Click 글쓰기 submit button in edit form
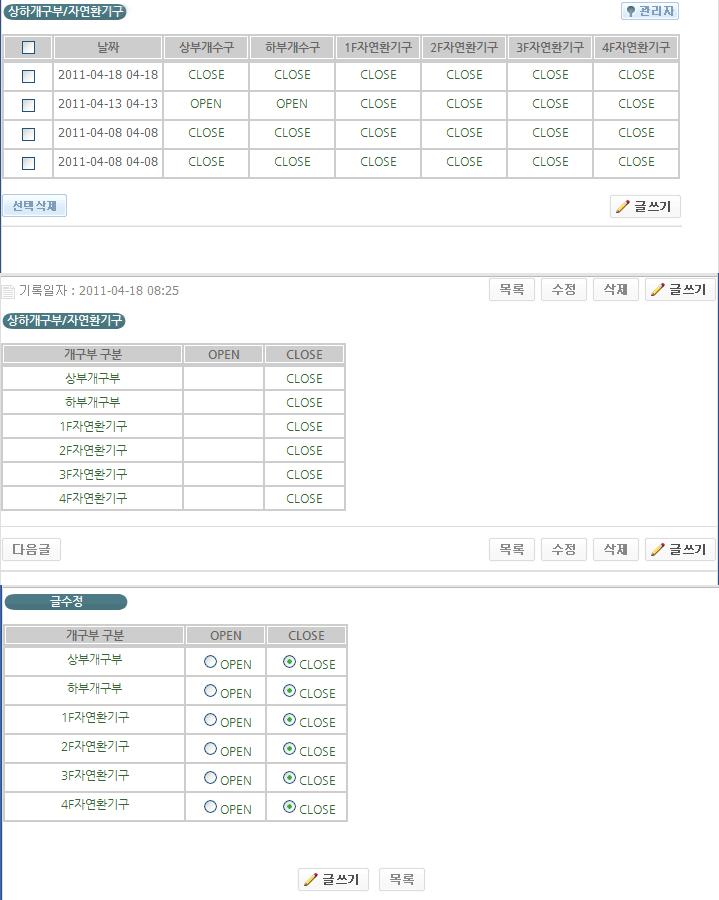 pyautogui.click(x=334, y=880)
